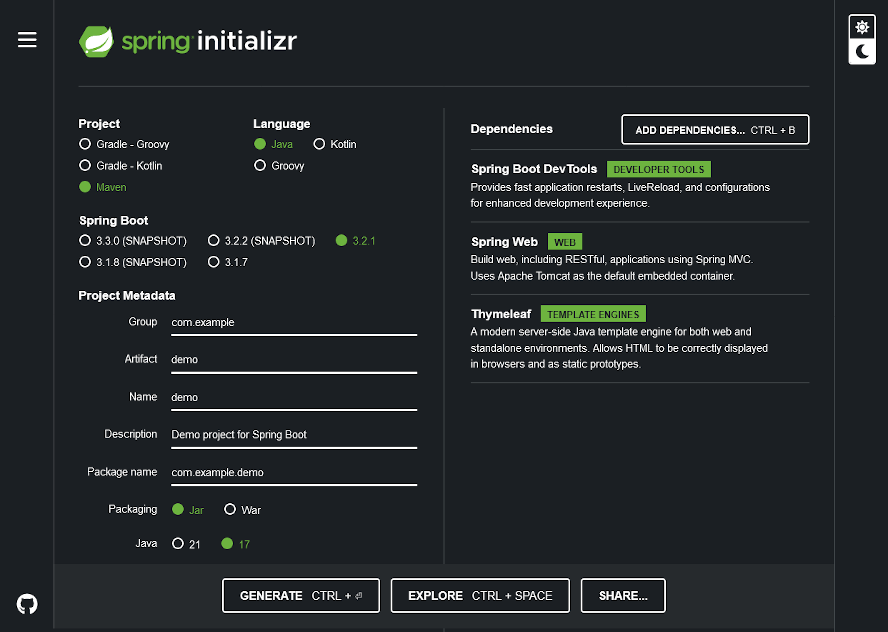The height and width of the screenshot is (632, 888).
Task: Focus the Artifact input field
Action: tap(294, 361)
